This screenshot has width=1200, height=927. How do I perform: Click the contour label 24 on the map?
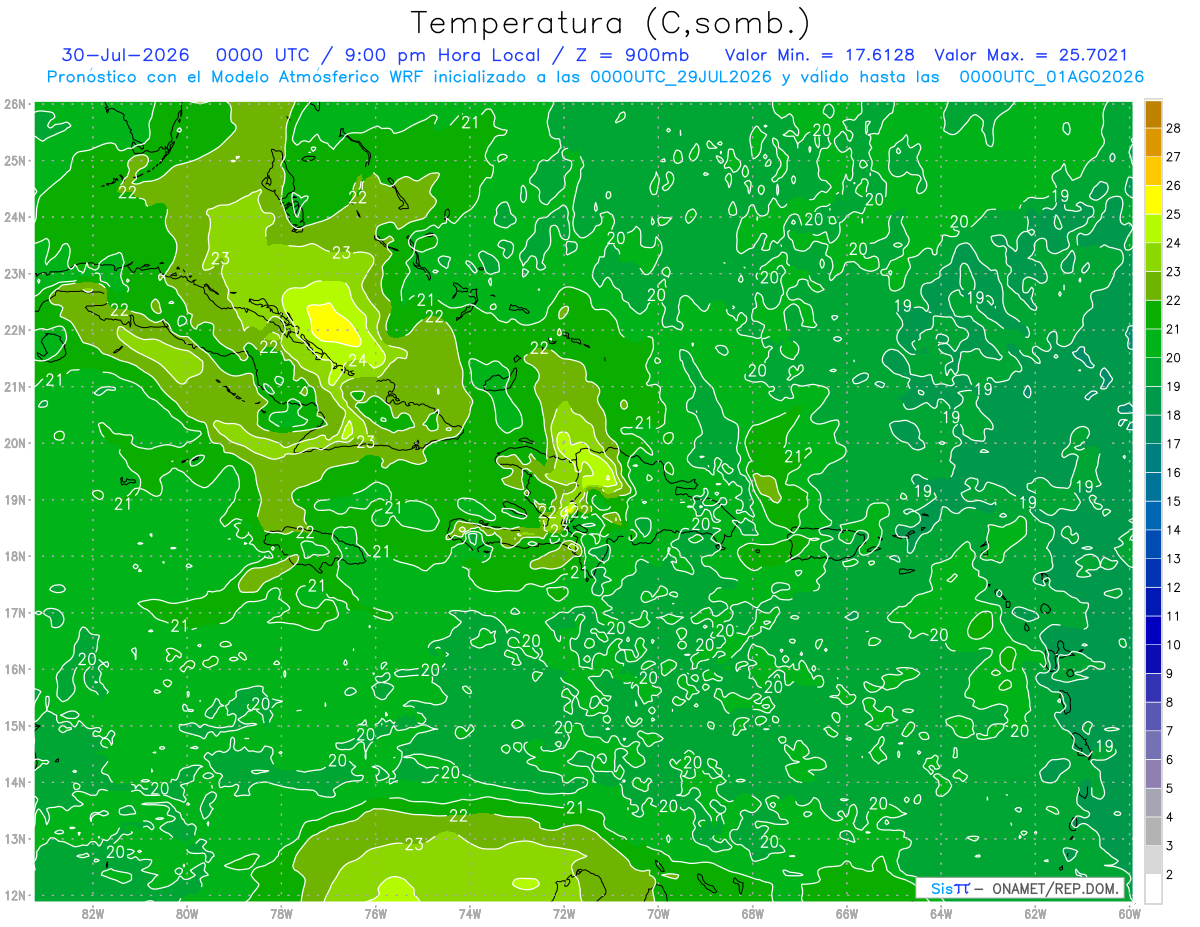pyautogui.click(x=357, y=360)
